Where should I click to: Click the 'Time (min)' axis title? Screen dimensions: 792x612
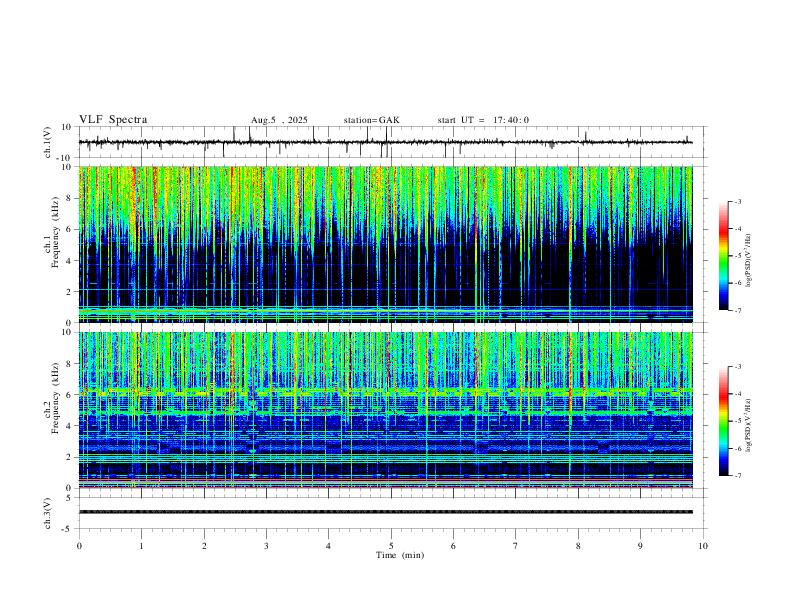coord(400,555)
